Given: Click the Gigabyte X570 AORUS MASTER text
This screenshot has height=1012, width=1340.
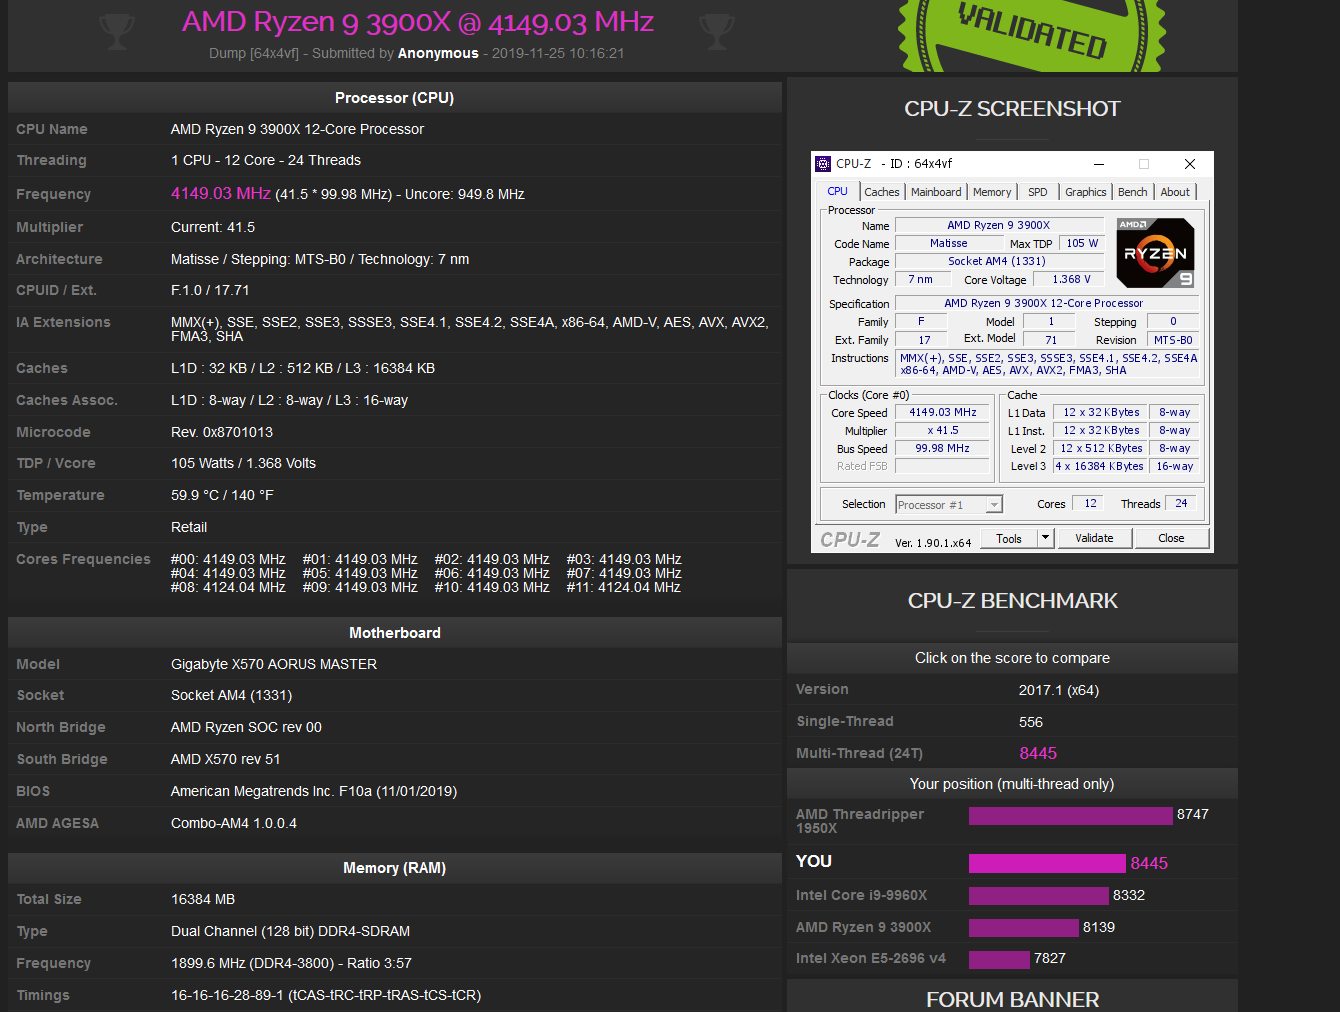Looking at the screenshot, I should [x=274, y=664].
